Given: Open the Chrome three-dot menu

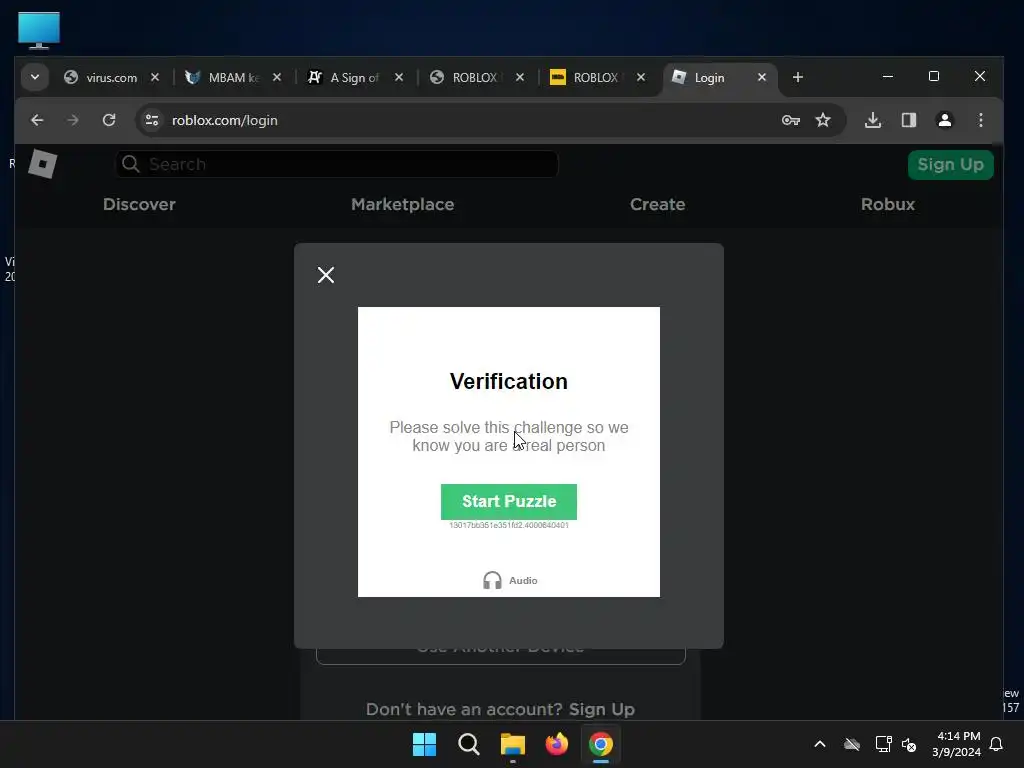Looking at the screenshot, I should (980, 120).
